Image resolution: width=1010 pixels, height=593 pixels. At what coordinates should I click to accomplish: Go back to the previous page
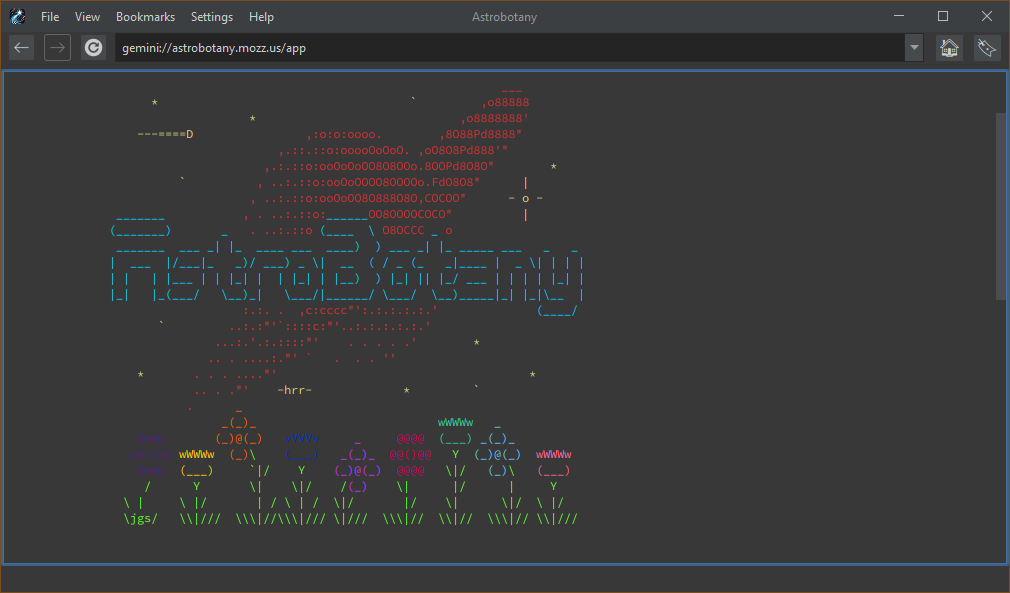(x=21, y=48)
